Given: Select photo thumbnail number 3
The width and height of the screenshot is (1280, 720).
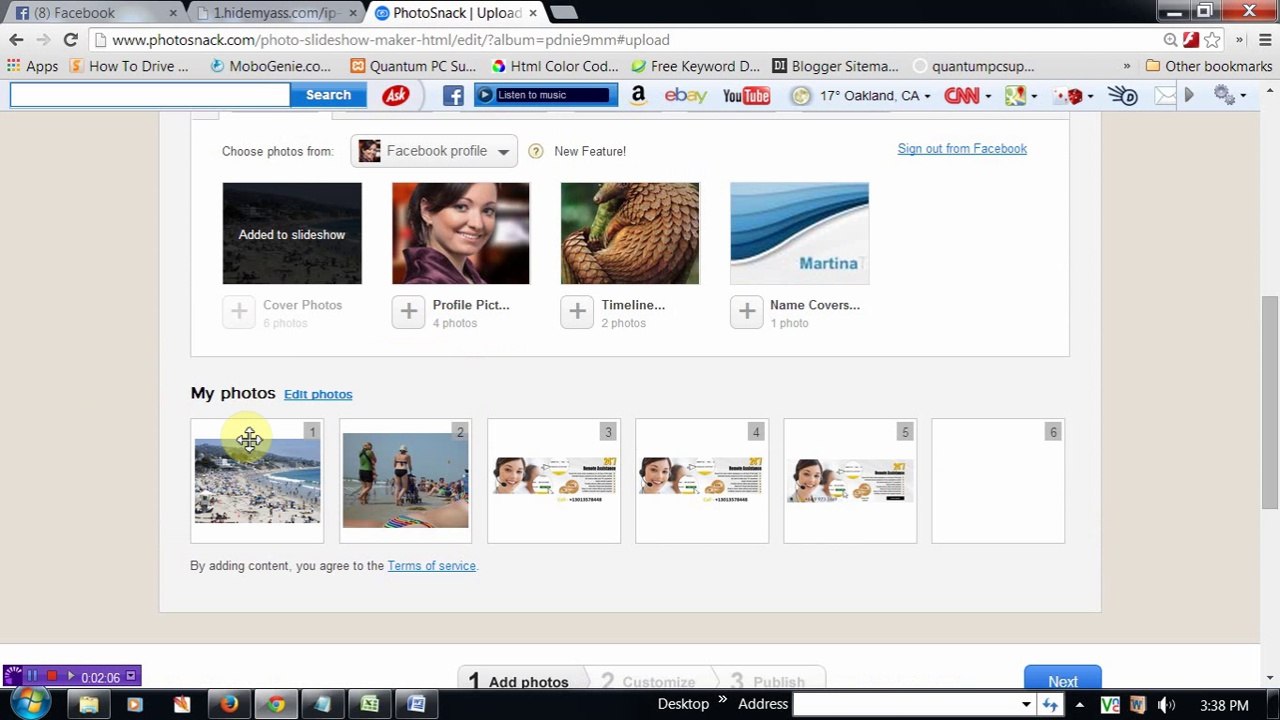Looking at the screenshot, I should click(553, 481).
